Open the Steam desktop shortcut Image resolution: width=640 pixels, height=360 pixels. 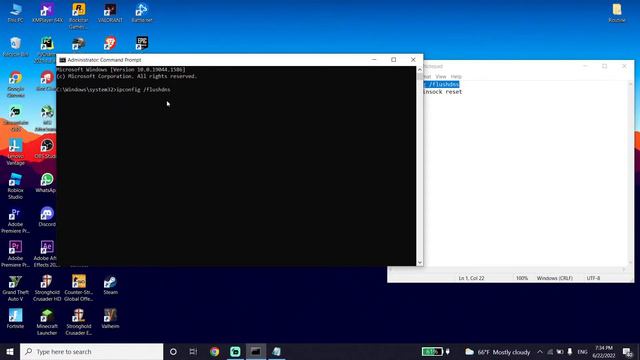(110, 284)
